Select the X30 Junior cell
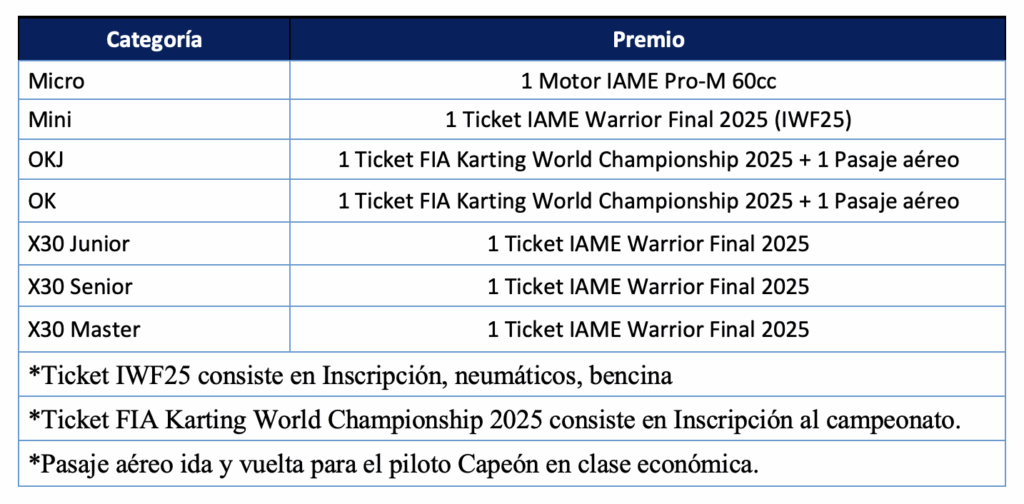This screenshot has width=1024, height=504. pos(79,243)
